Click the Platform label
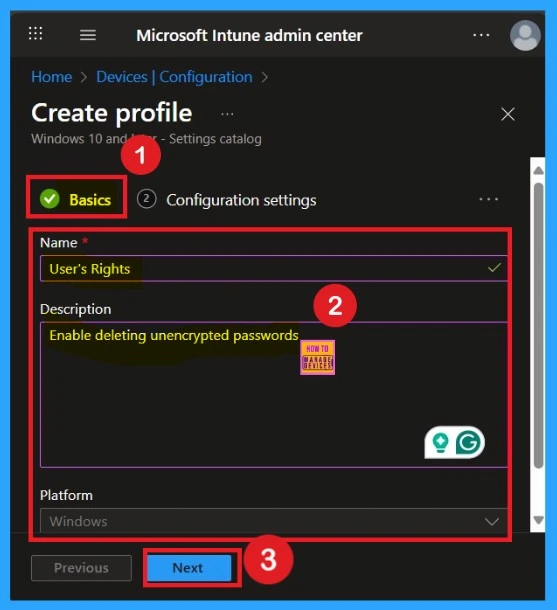 67,495
